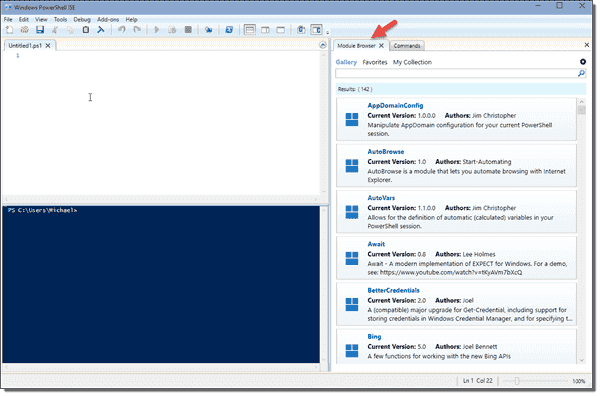Viewport: 600px width, 396px height.
Task: Click the Bing module tile icon
Action: coord(352,350)
